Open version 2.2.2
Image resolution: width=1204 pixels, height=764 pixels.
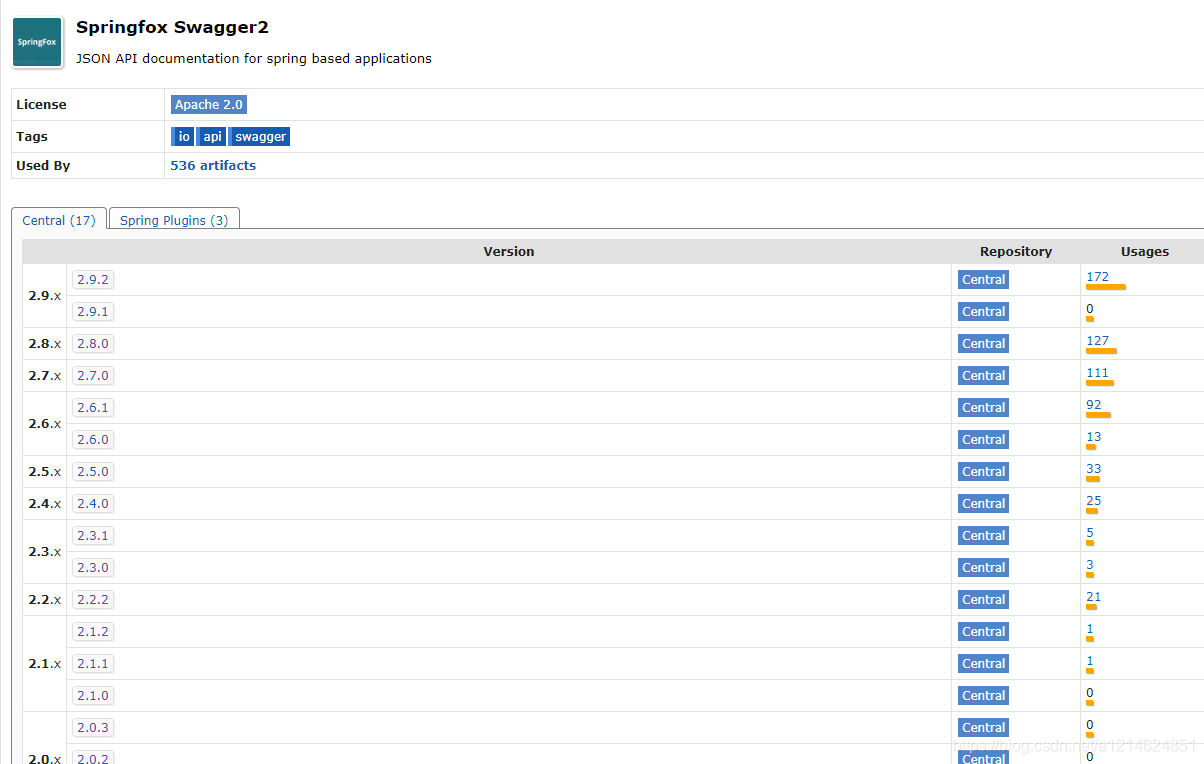(93, 600)
